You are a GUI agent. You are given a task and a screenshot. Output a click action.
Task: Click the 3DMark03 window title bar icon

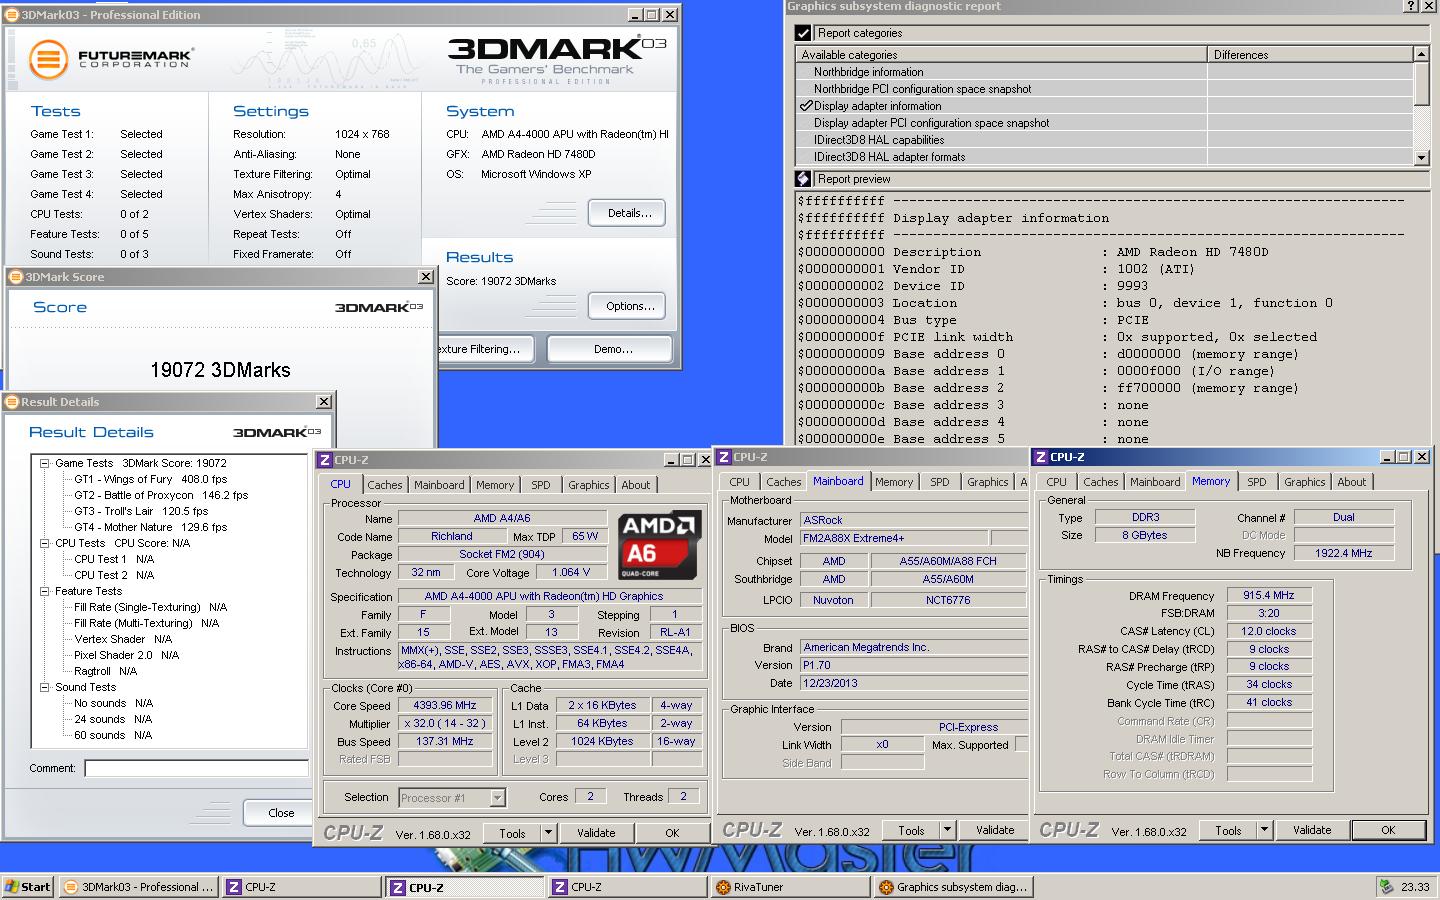click(12, 15)
